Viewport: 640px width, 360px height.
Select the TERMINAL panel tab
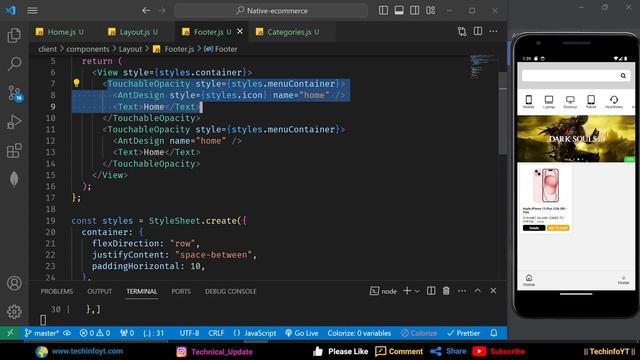[x=142, y=291]
